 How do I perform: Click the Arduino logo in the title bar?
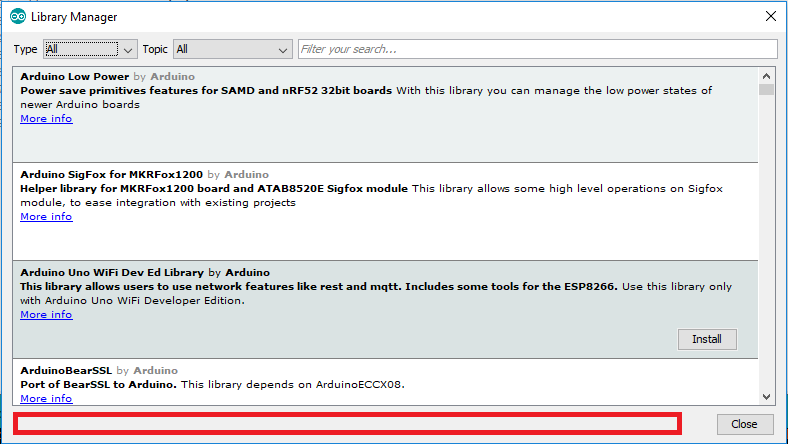pyautogui.click(x=18, y=17)
